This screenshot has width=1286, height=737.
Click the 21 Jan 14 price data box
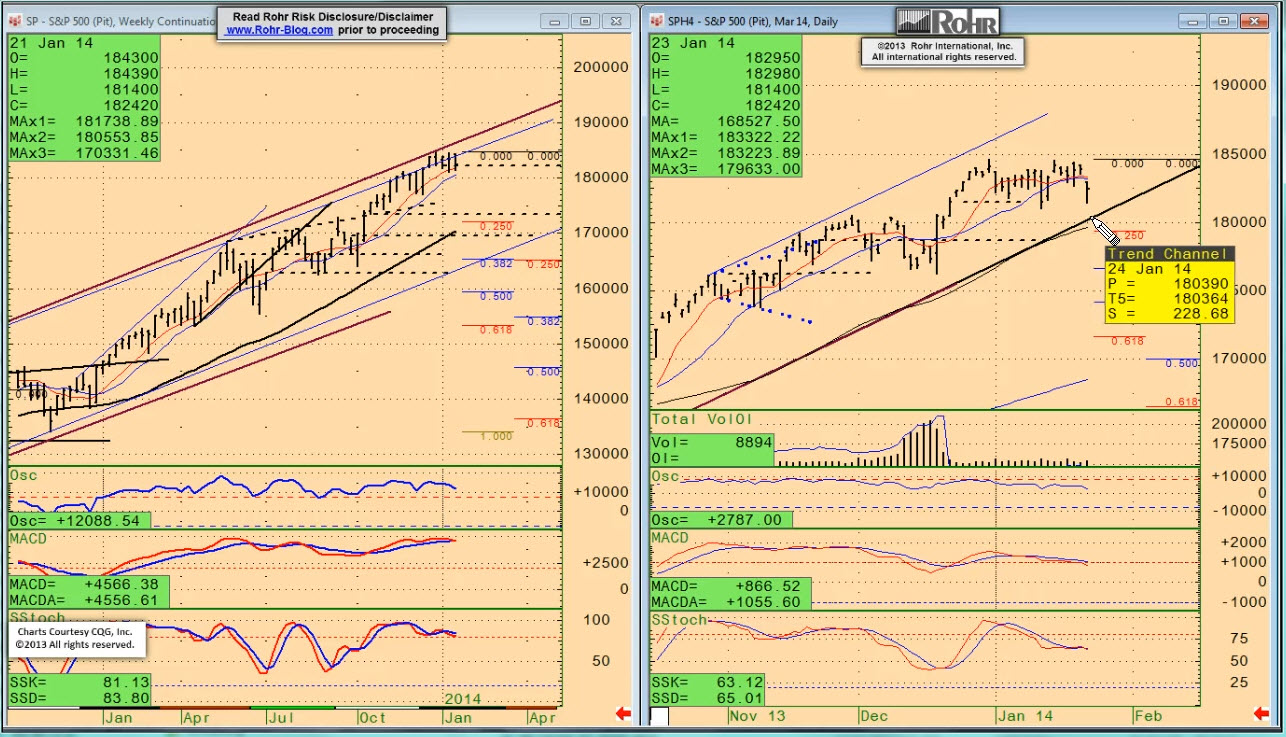tap(84, 98)
